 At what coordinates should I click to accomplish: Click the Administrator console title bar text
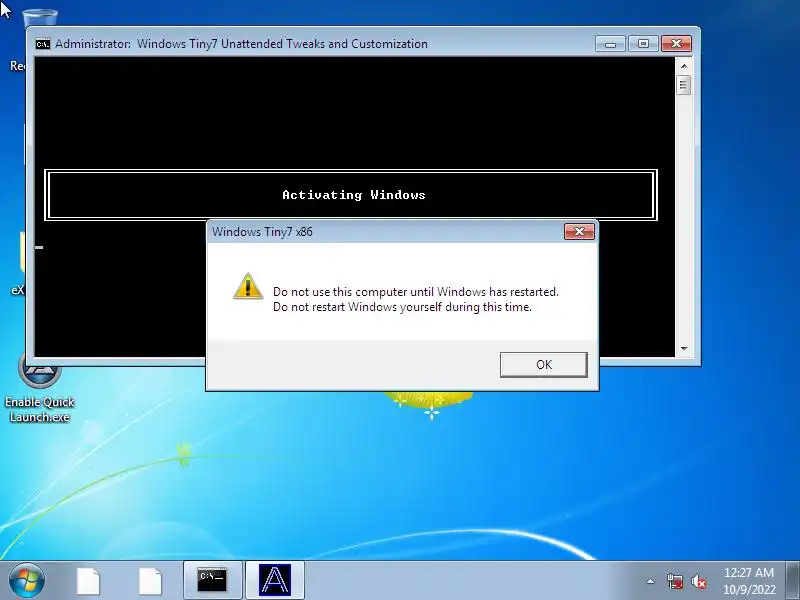[x=241, y=44]
